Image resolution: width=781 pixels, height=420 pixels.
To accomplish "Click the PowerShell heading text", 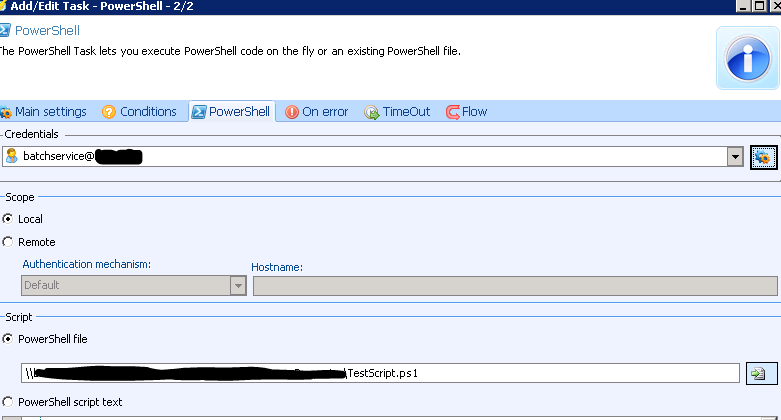I will pos(47,30).
